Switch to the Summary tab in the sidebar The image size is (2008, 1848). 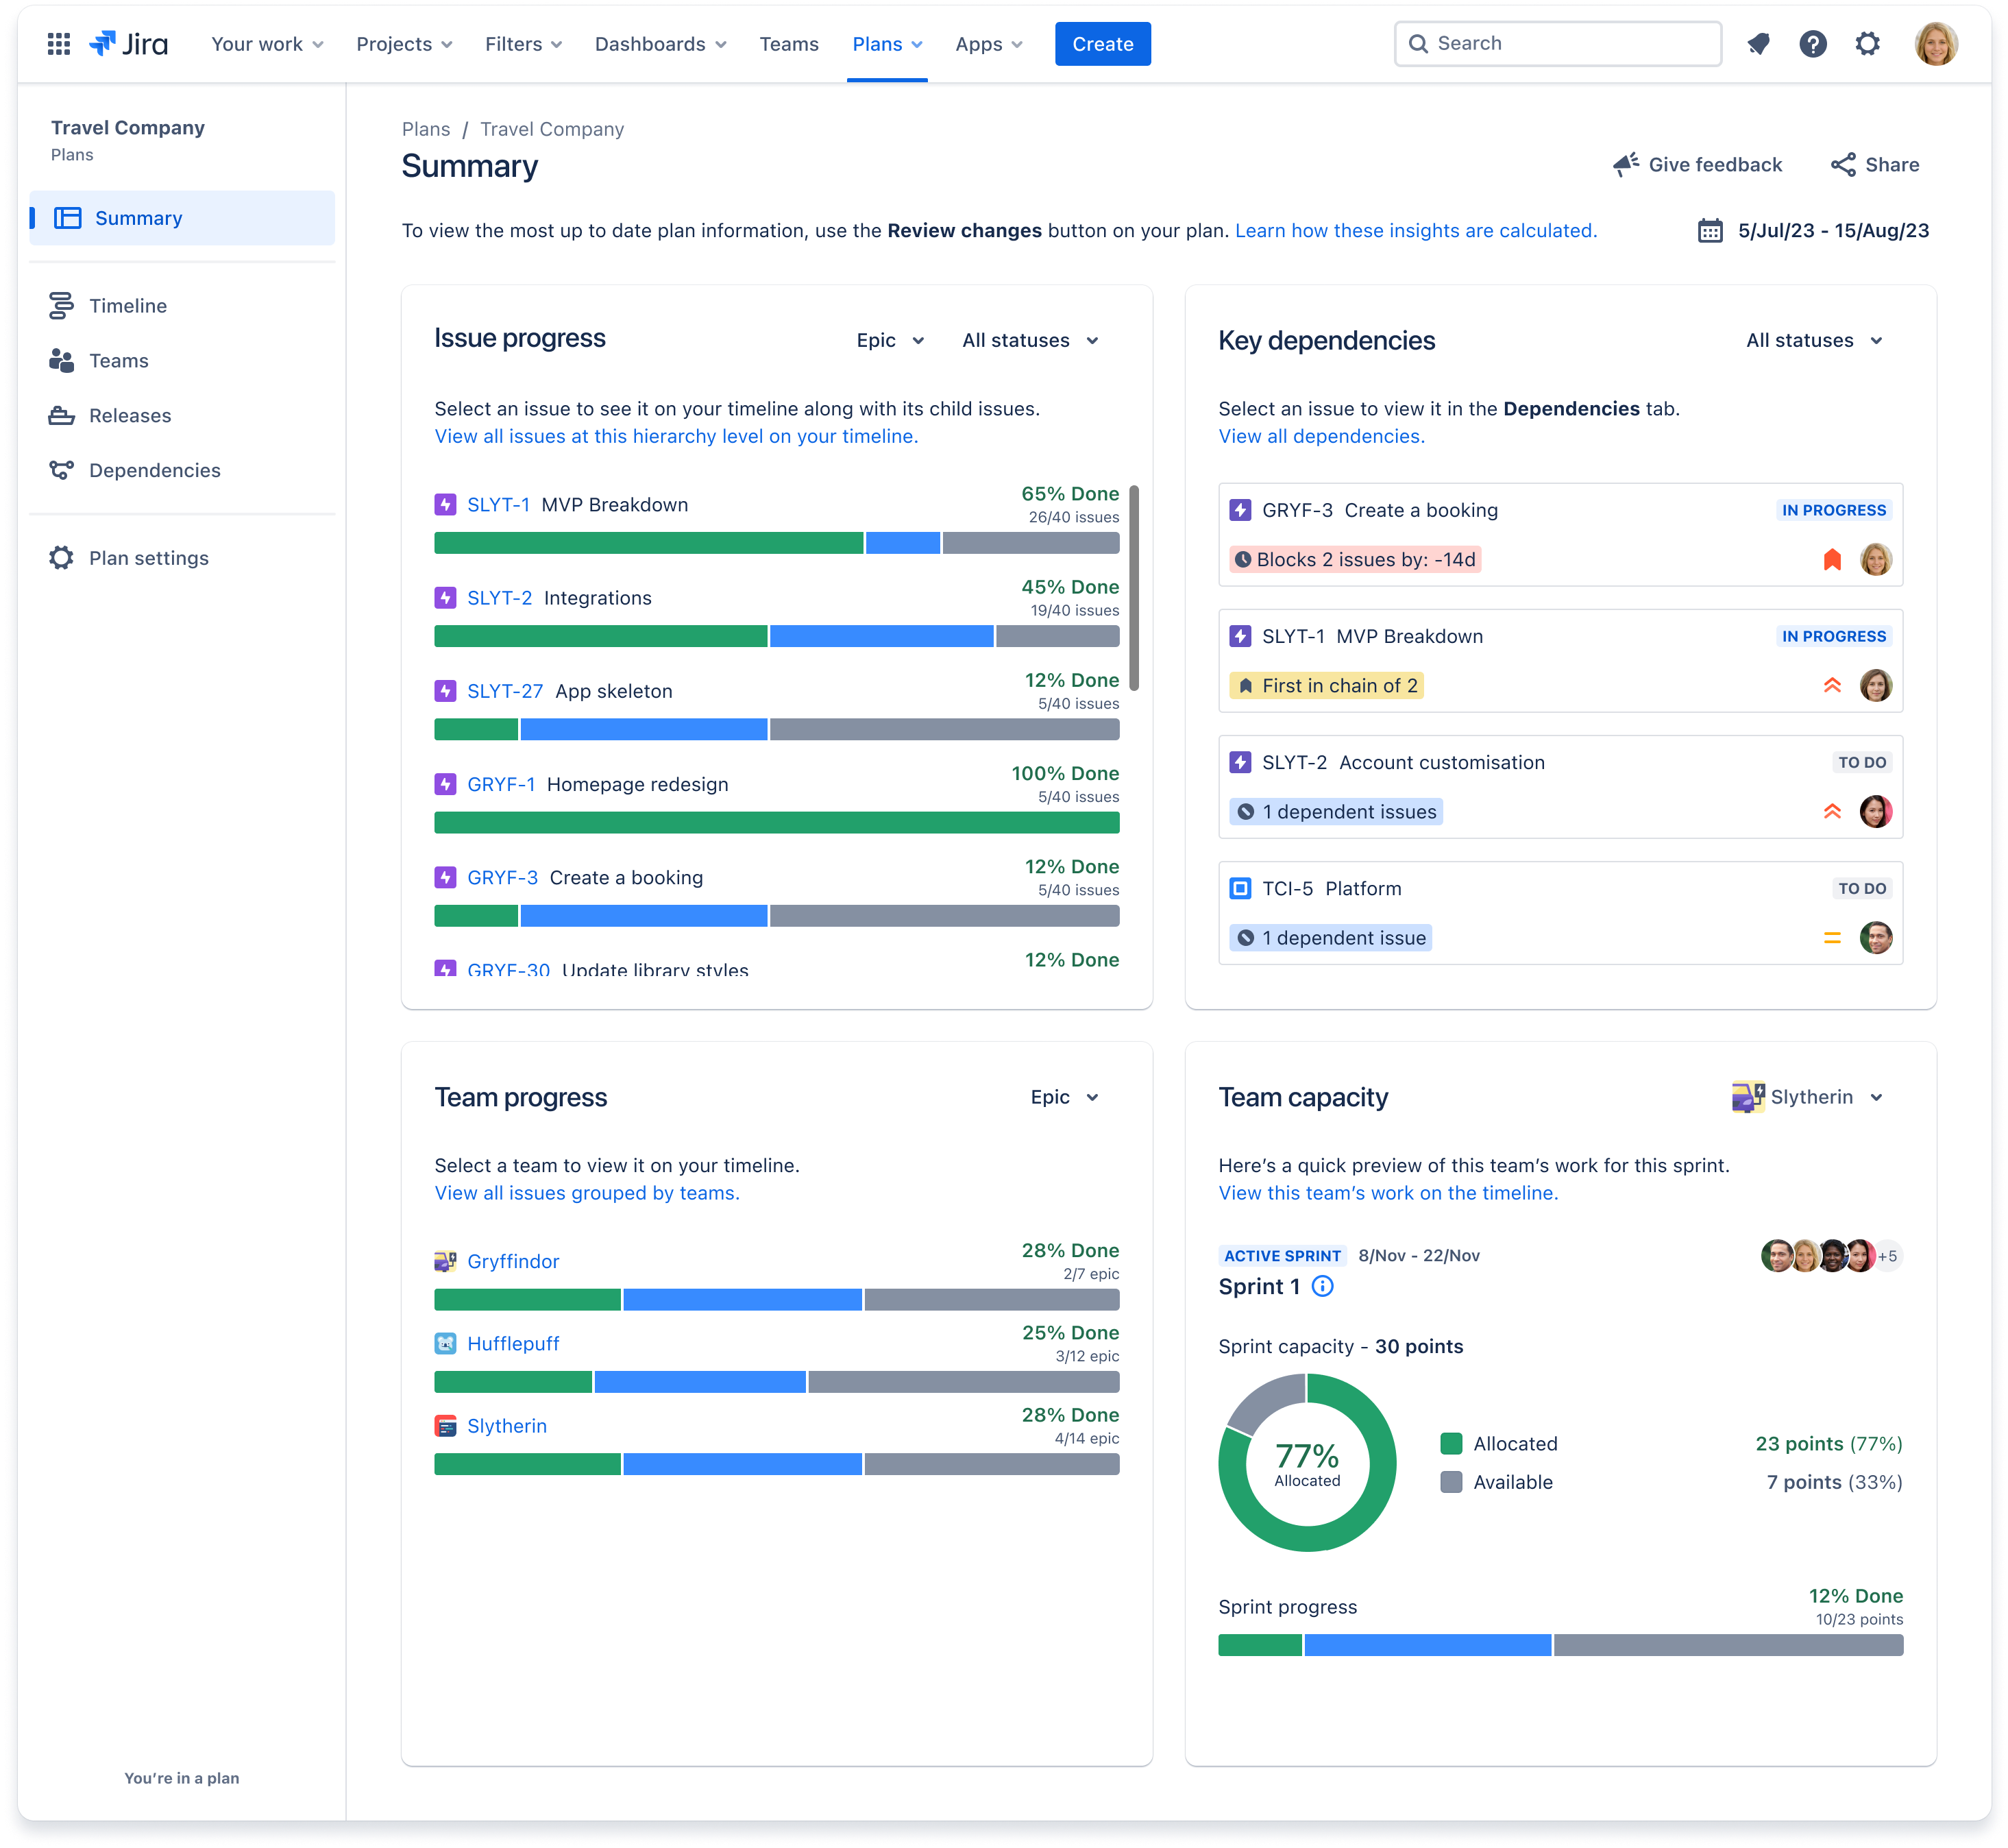tap(138, 218)
